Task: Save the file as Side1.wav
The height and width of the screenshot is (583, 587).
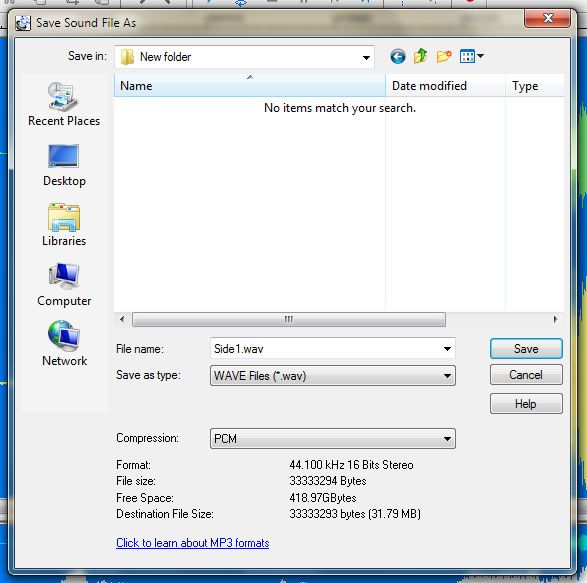Action: point(526,349)
